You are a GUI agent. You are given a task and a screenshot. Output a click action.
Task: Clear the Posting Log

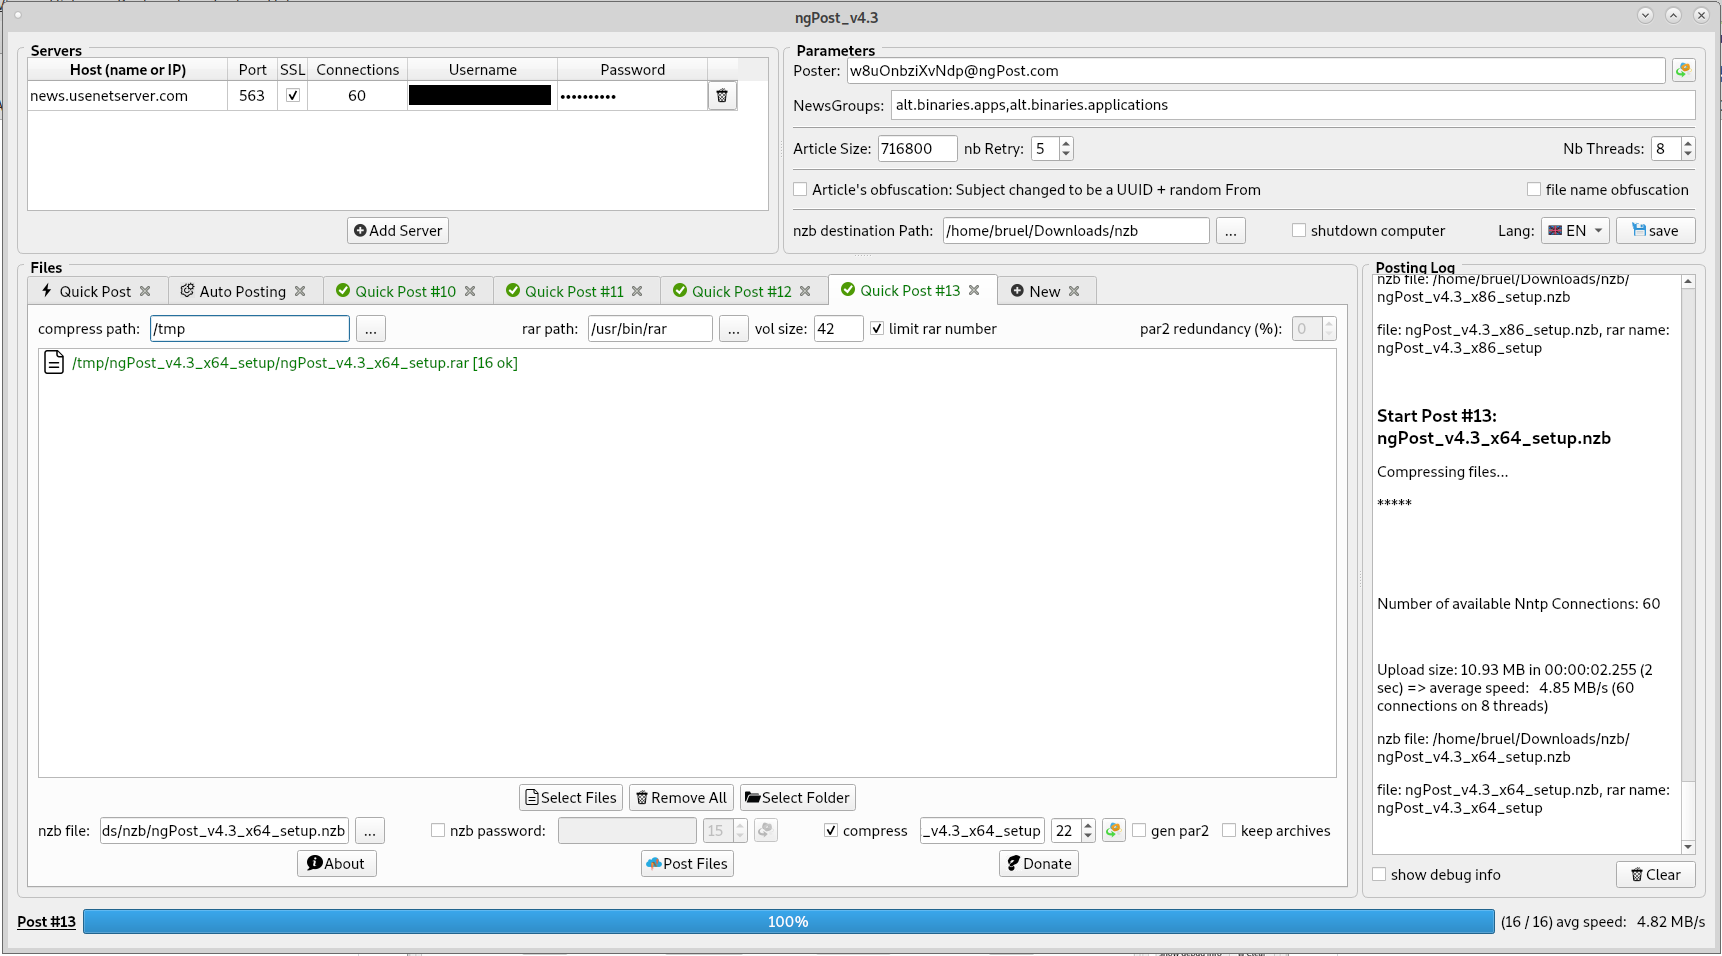1656,874
